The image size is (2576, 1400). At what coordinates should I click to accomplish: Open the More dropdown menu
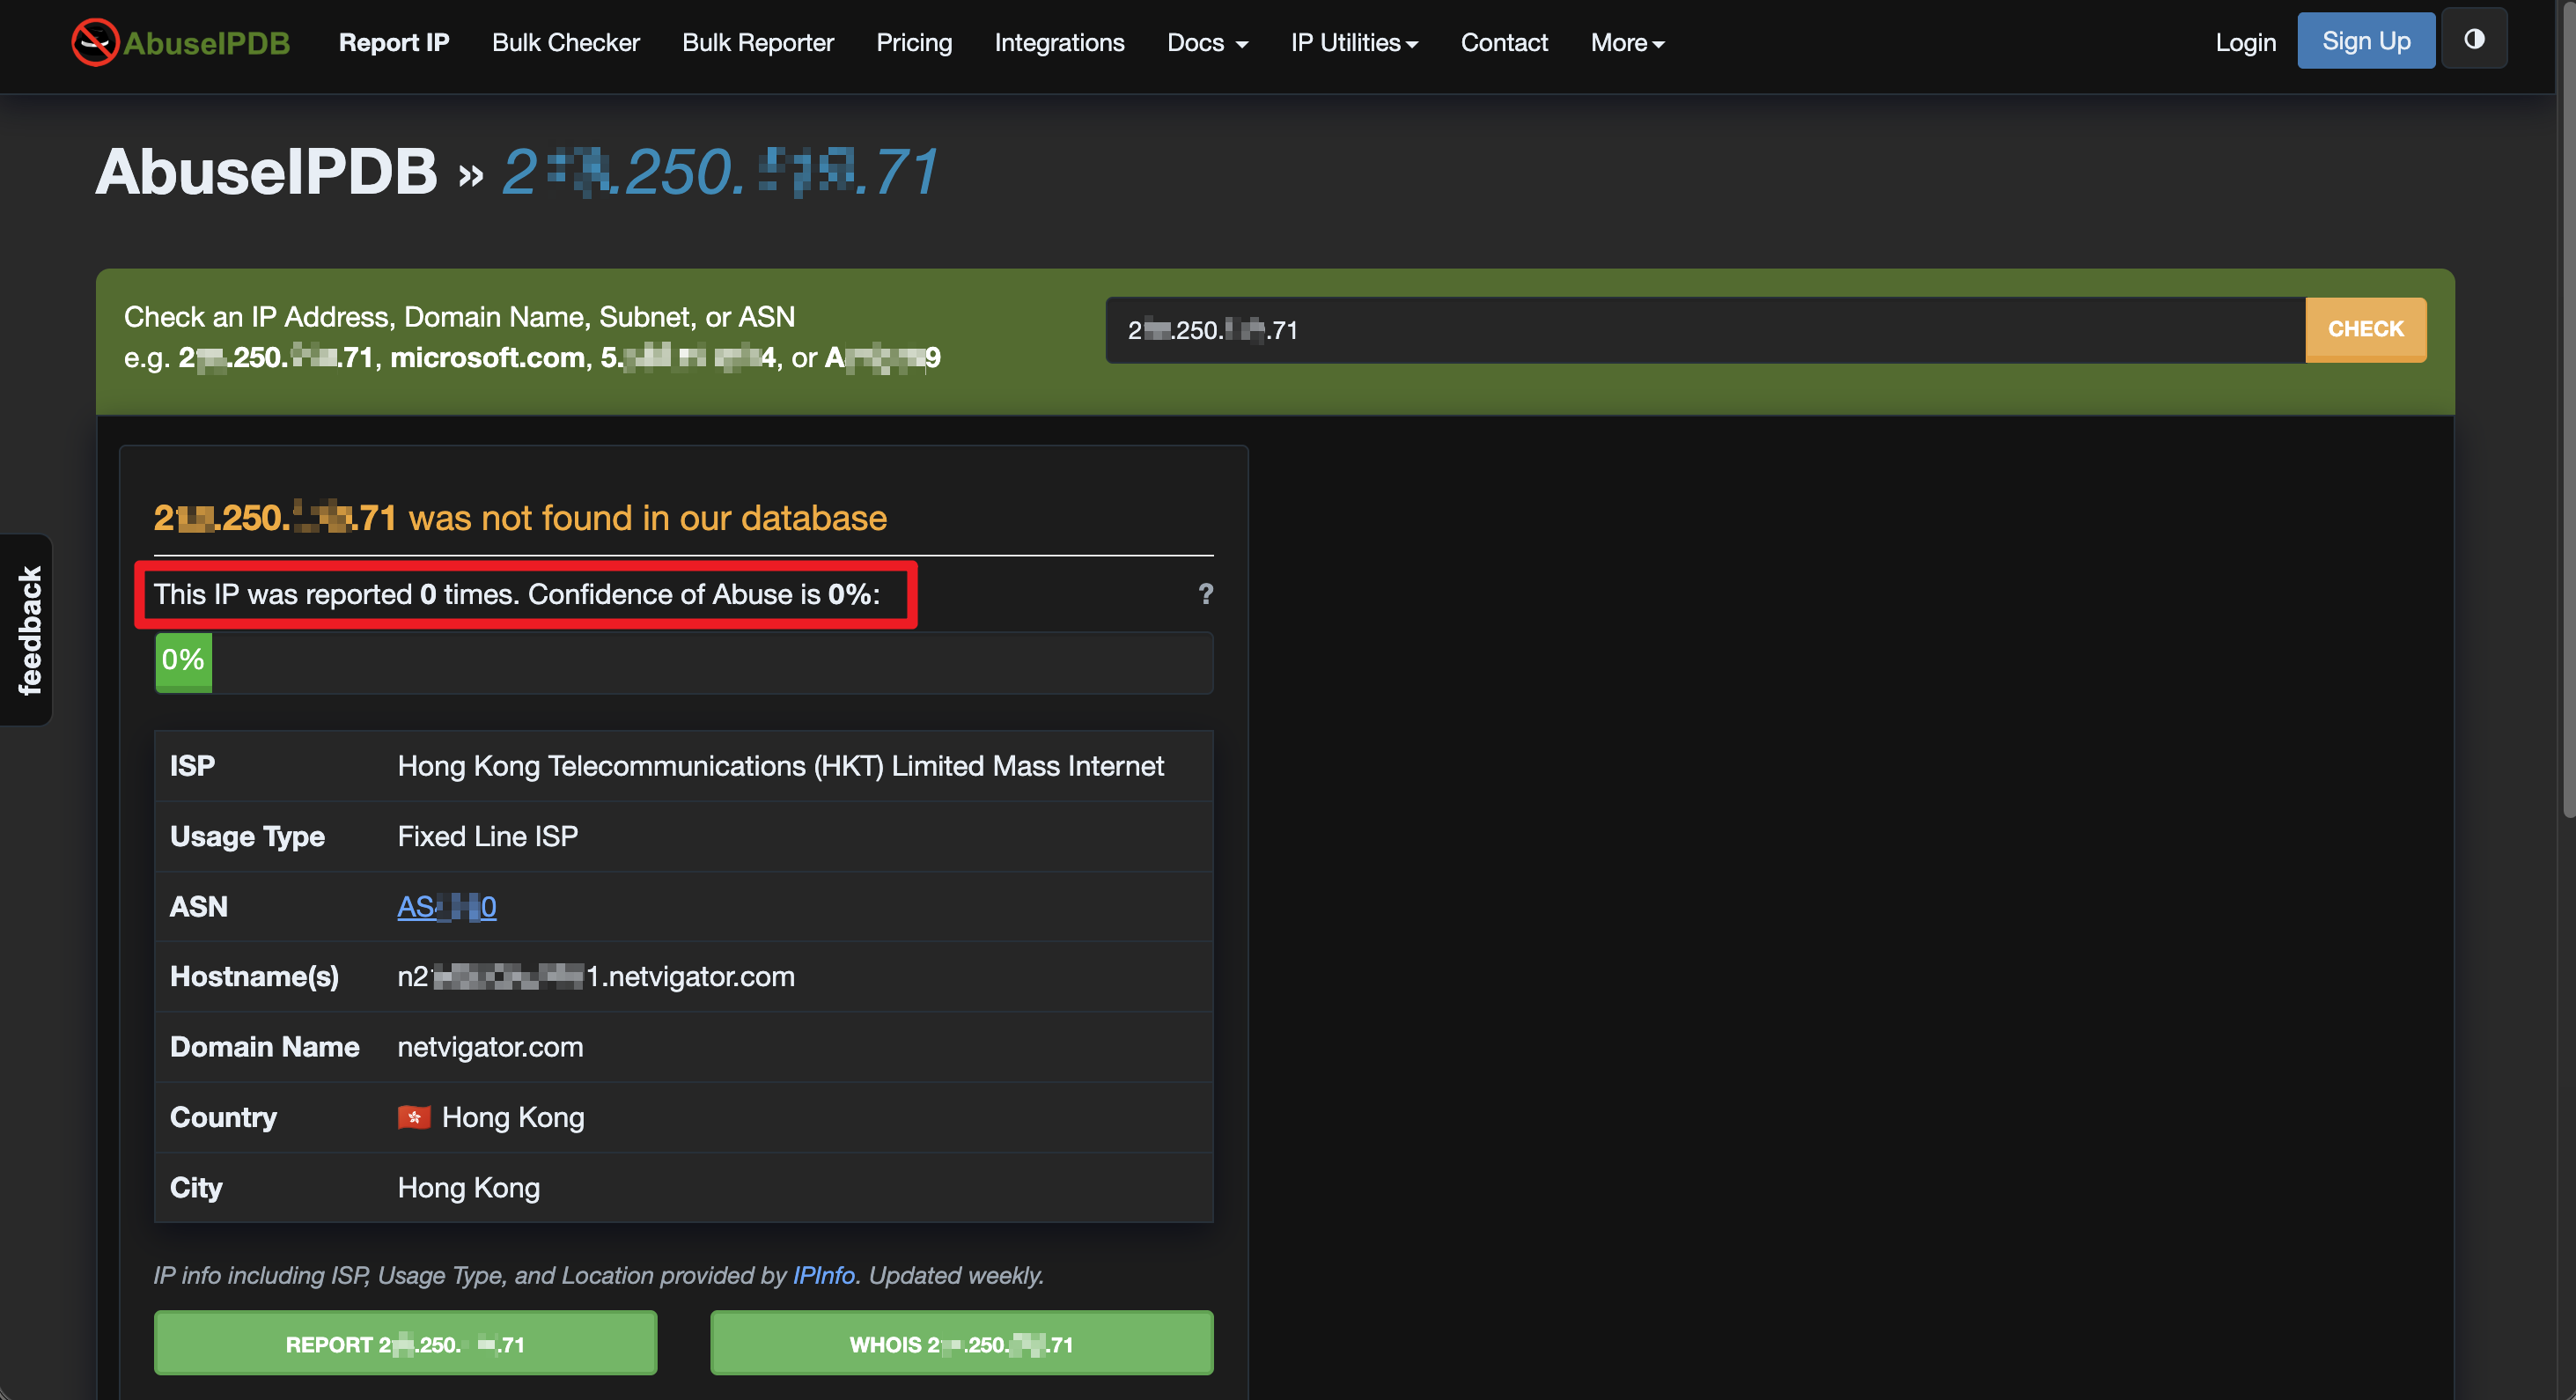(1627, 43)
